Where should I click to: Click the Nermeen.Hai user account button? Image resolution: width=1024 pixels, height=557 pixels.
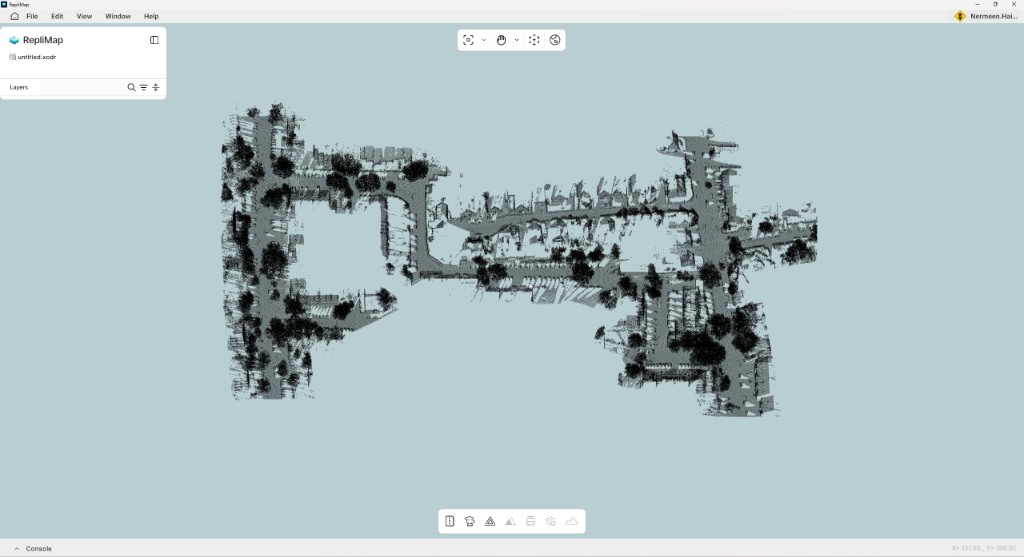tap(986, 16)
